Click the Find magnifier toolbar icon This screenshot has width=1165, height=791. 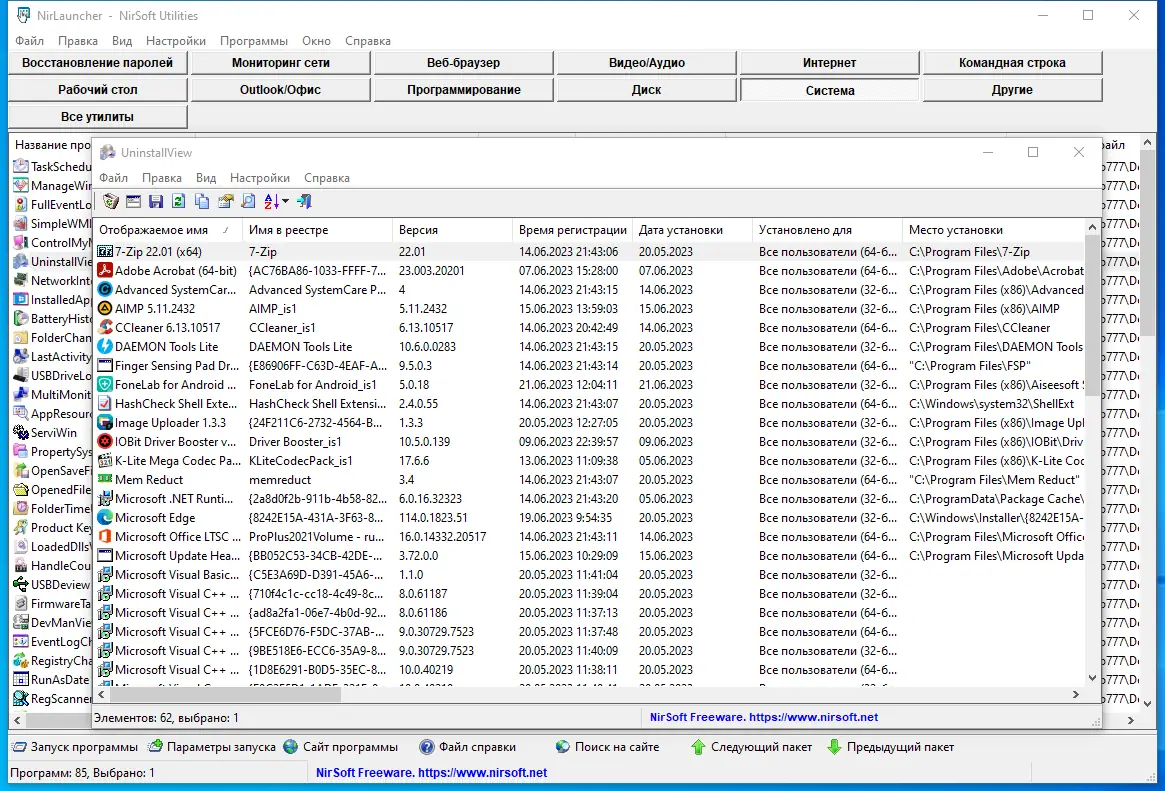(x=248, y=201)
